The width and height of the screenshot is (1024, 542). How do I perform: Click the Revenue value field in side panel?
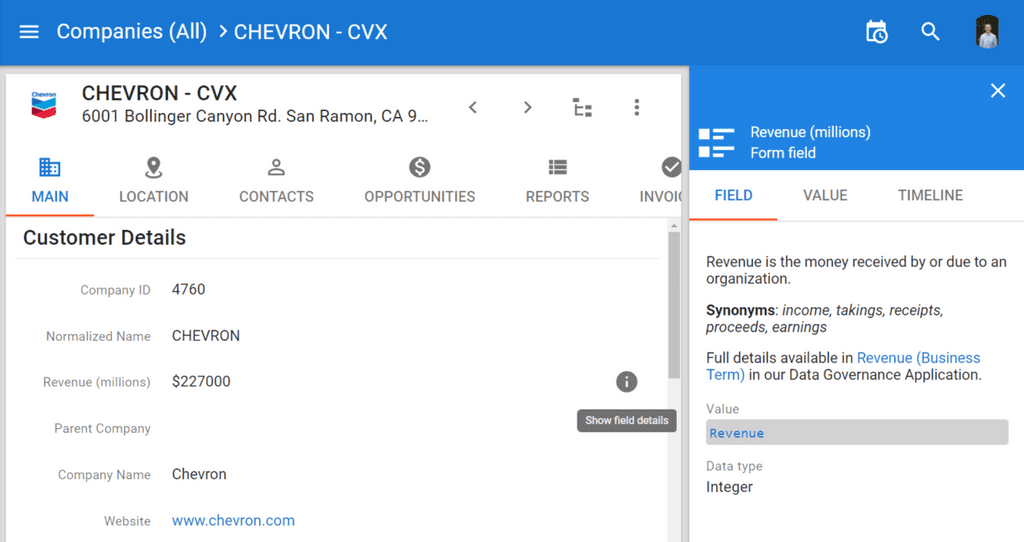tap(857, 432)
